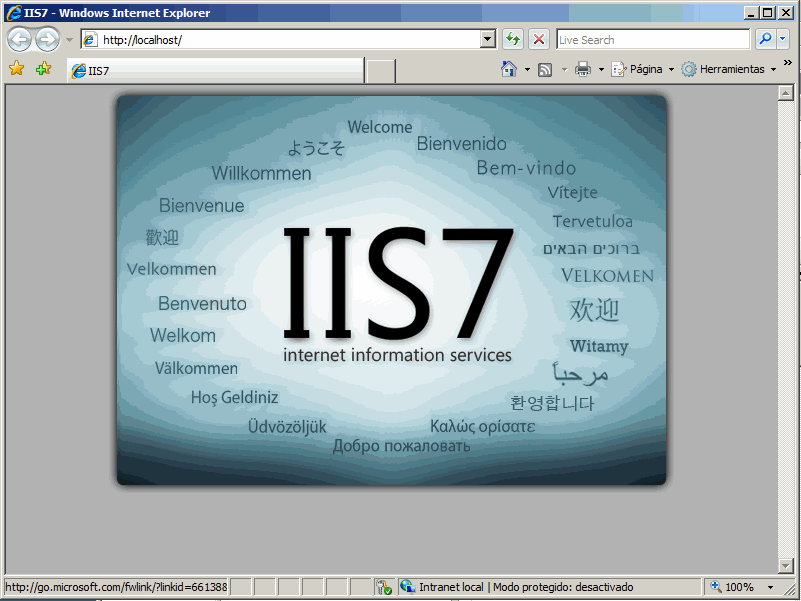Screen dimensions: 801x601
Task: Expand the Print options dropdown arrow
Action: click(601, 70)
